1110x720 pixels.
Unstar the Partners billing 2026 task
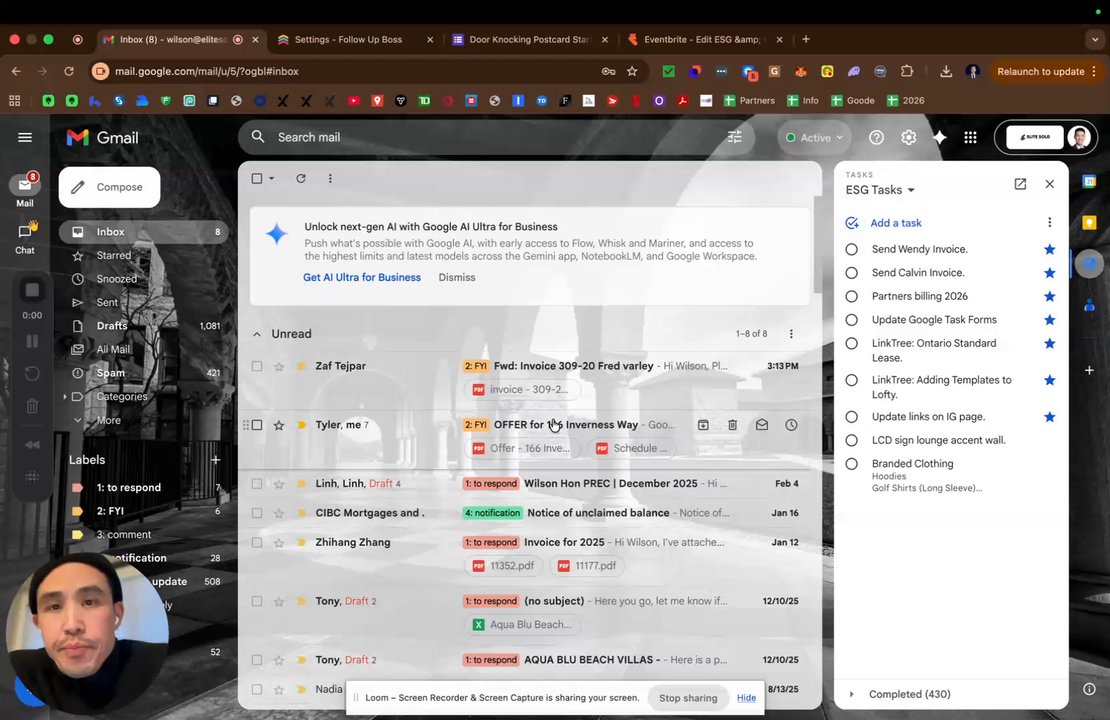pyautogui.click(x=1050, y=296)
